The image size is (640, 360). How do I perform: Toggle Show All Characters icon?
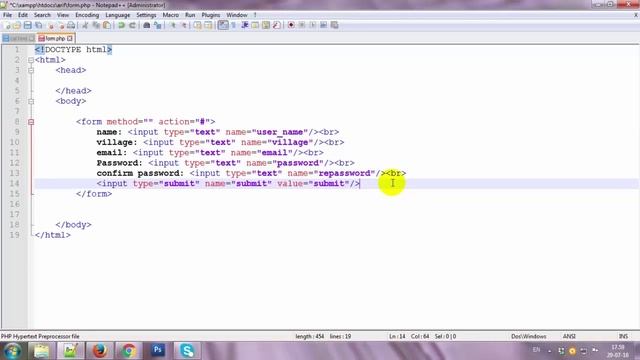click(234, 25)
